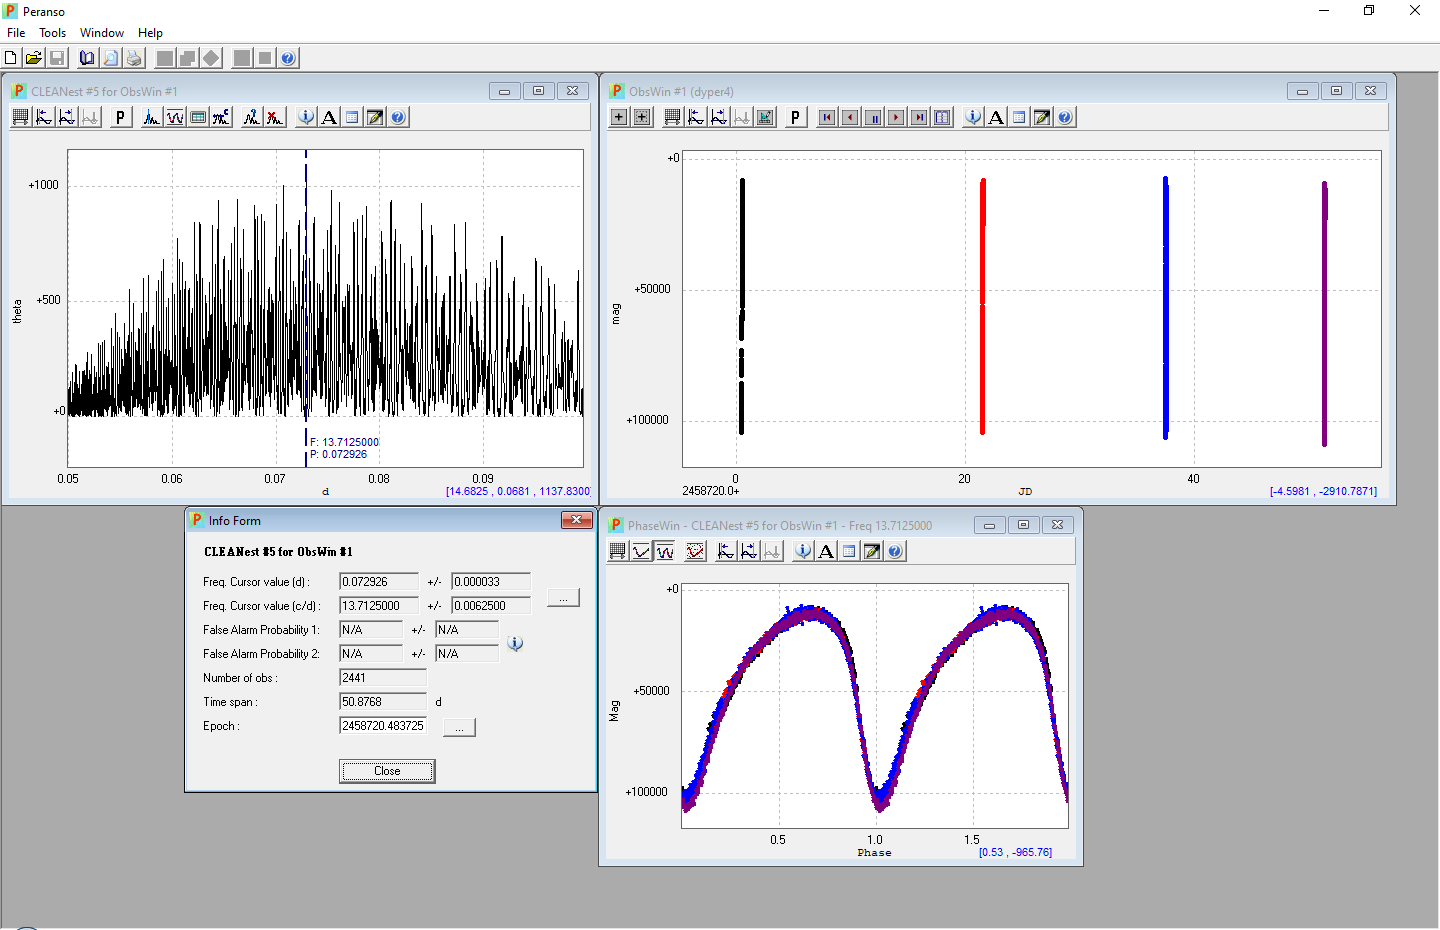
Task: Toggle the single-phase curve view in PhaseWin toolbar
Action: (x=642, y=551)
